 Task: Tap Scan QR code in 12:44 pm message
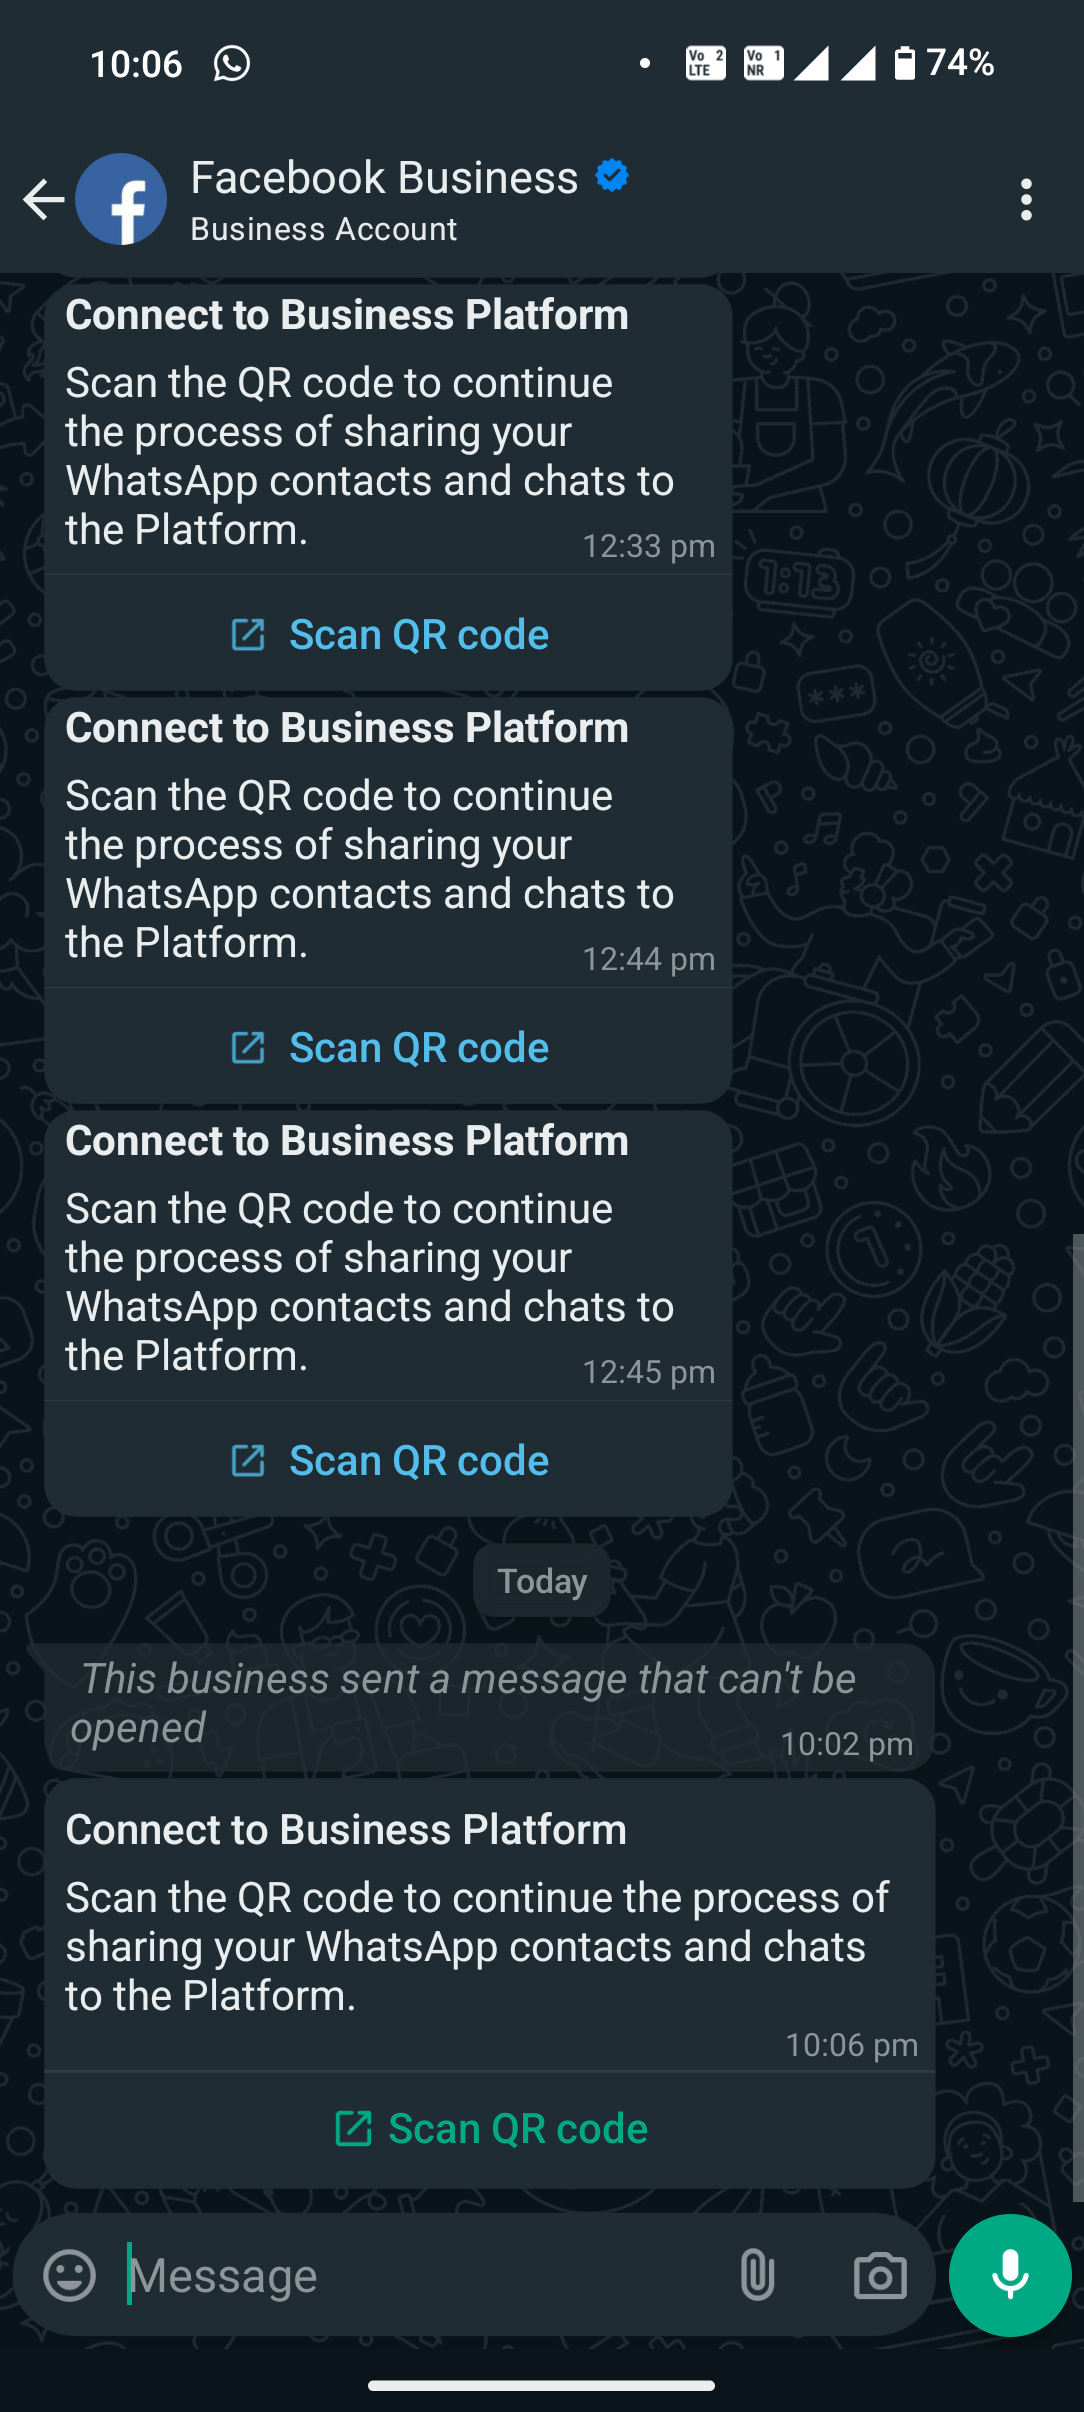click(389, 1048)
